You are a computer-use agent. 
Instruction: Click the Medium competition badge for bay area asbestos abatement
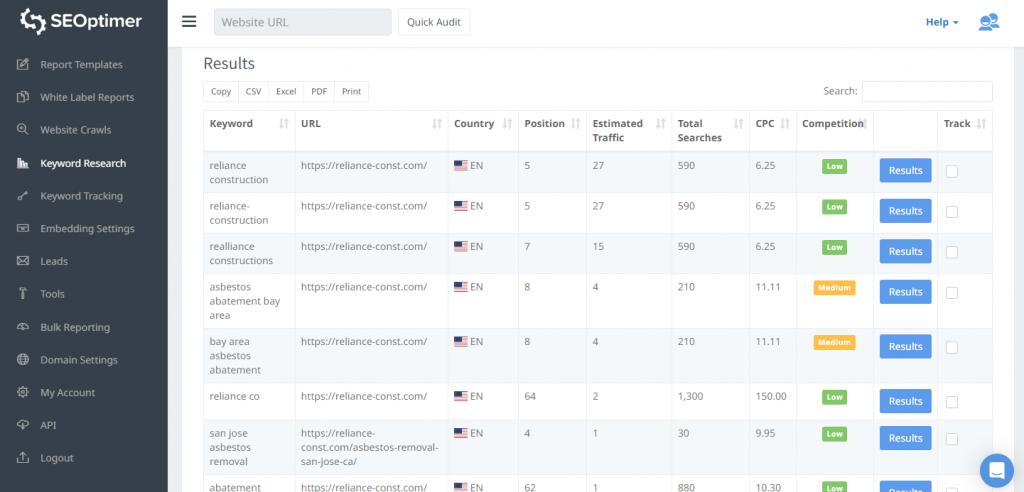[834, 342]
